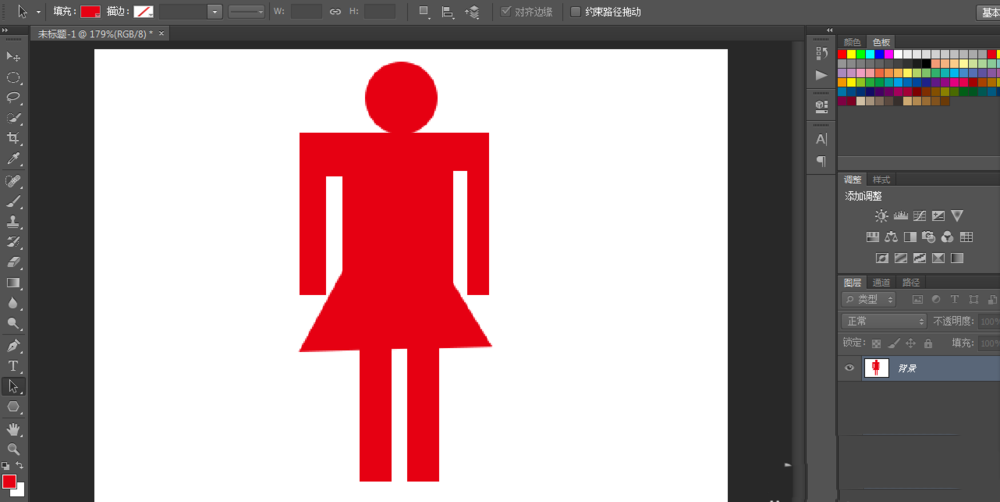Viewport: 1000px width, 502px height.
Task: Enable the 约束路径拖动 checkbox
Action: pos(575,12)
